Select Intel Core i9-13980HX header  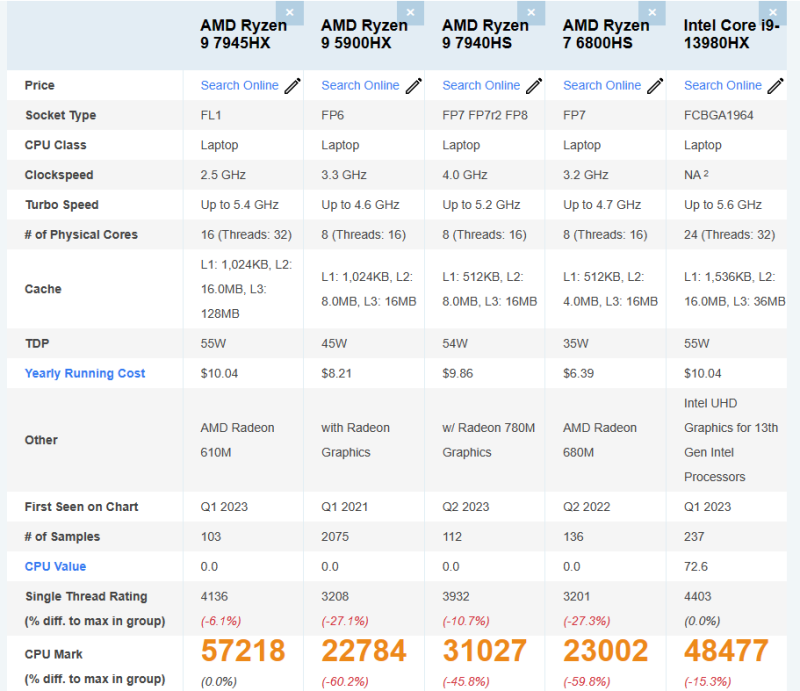point(732,34)
